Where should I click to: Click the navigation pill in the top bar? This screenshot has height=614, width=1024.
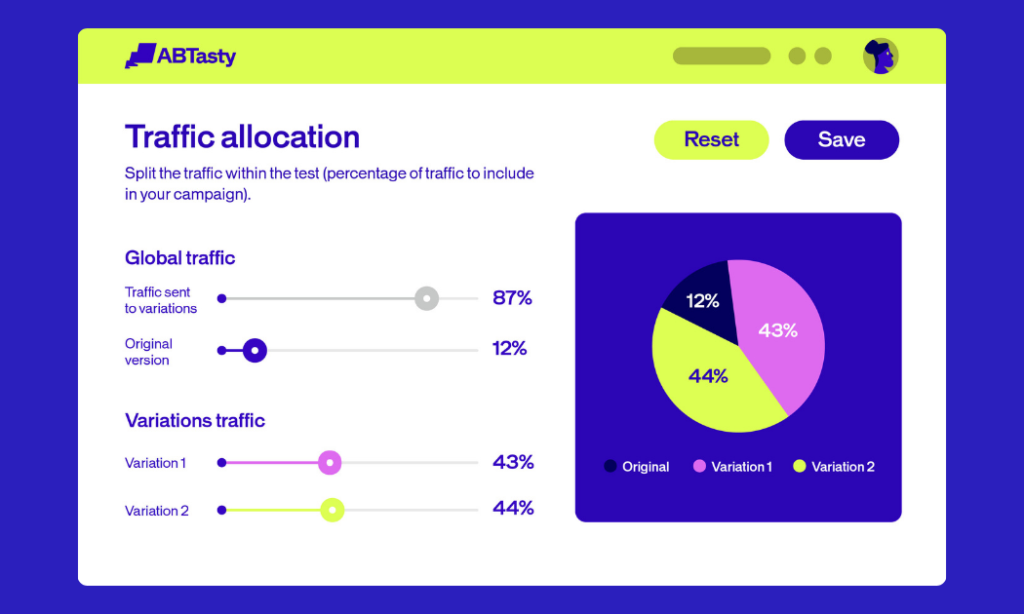721,56
